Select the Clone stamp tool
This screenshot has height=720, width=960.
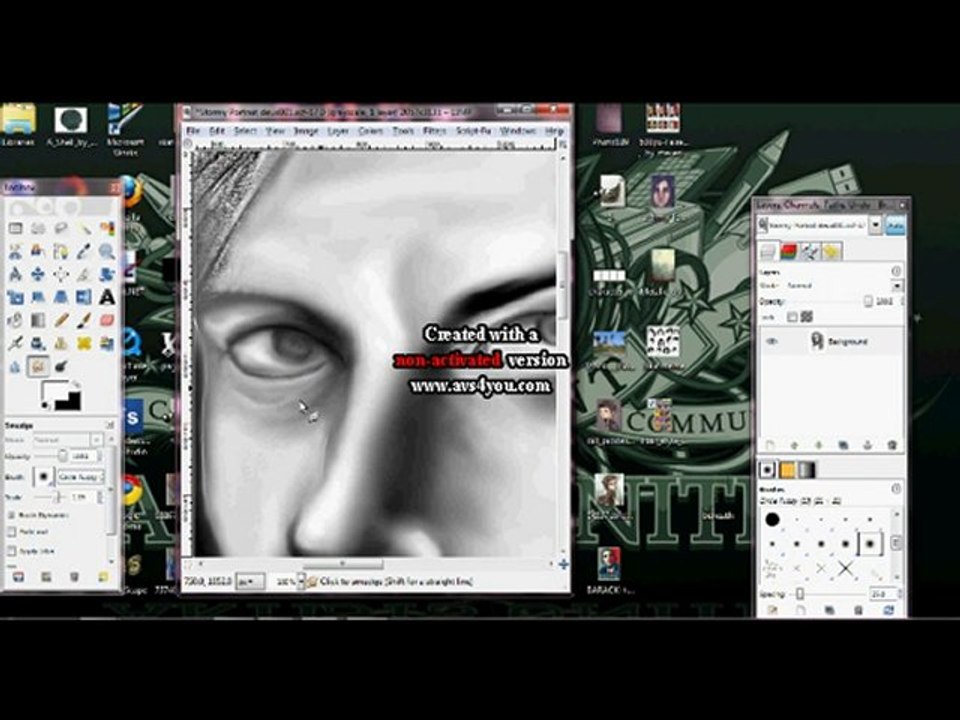[61, 343]
